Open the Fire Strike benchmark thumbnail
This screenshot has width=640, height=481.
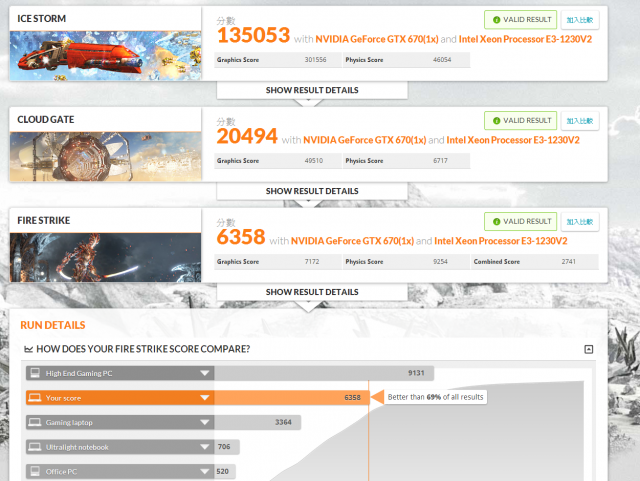pos(105,257)
